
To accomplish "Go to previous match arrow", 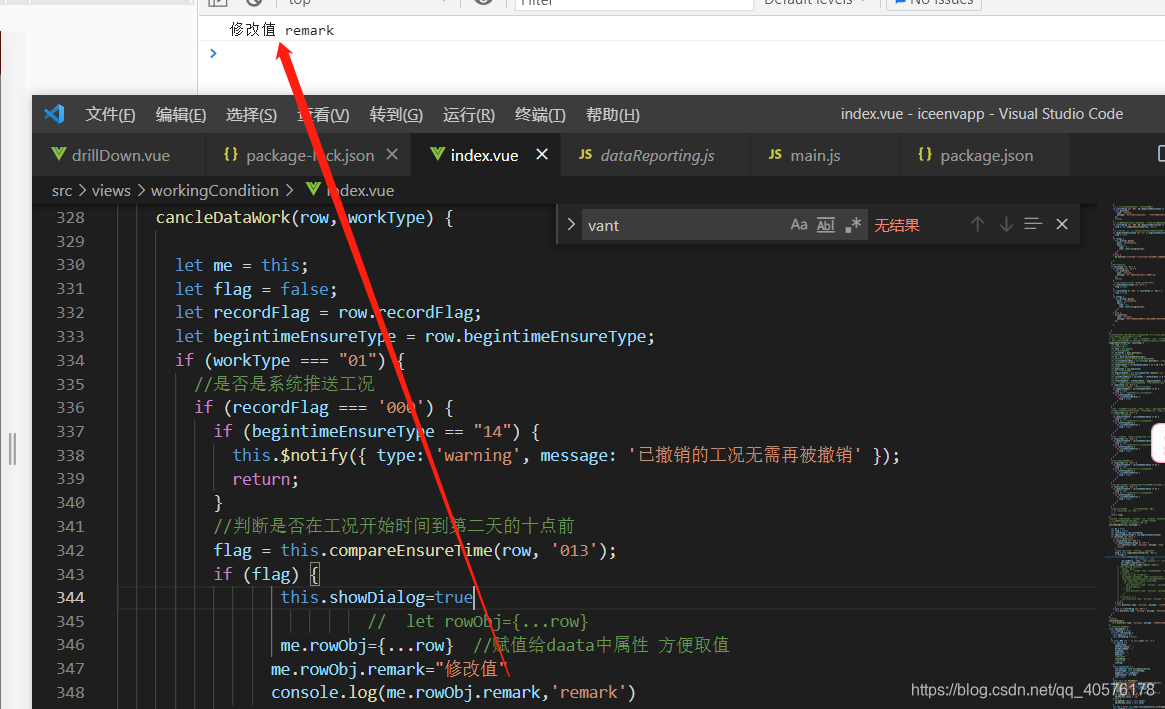I will (x=978, y=224).
